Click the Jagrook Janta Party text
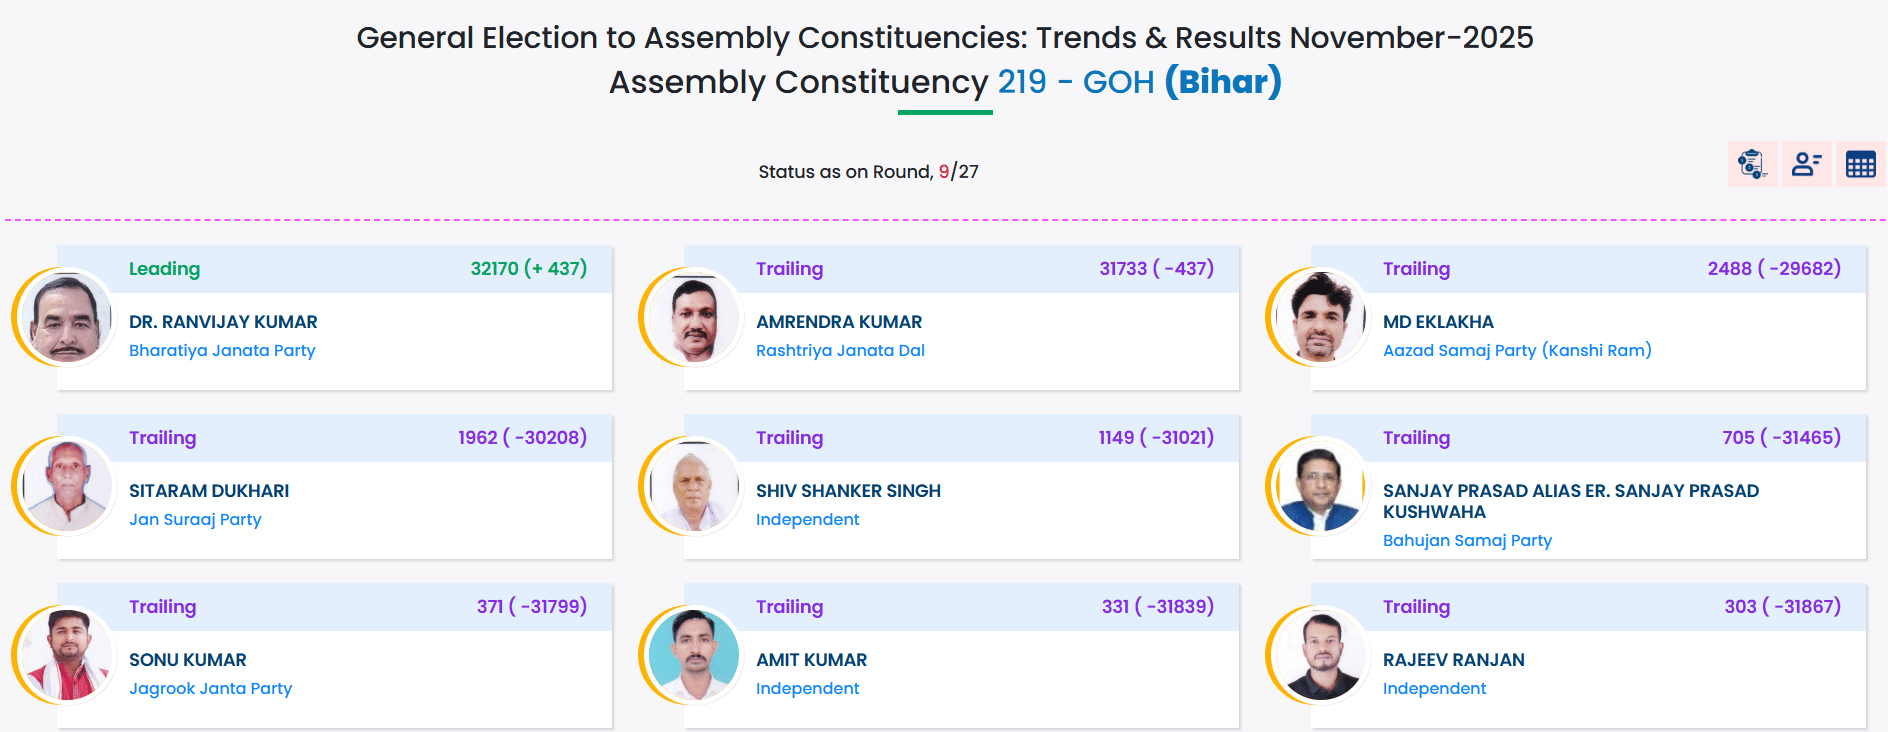 210,689
